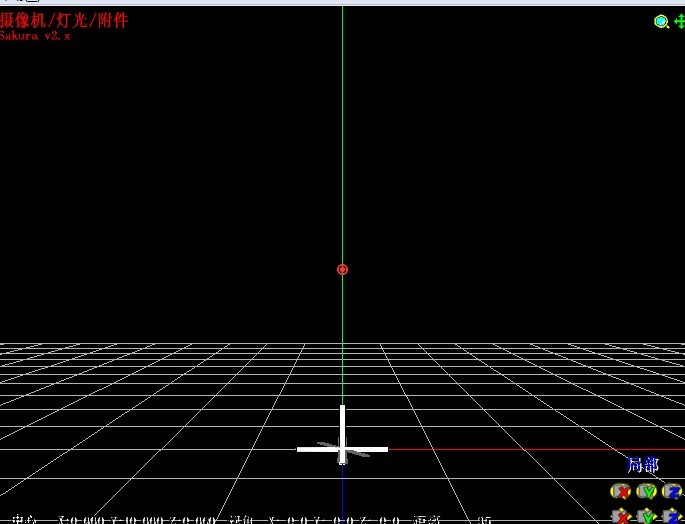Toggle the blue 局部 local axis mode label
Viewport: 685px width, 524px height.
pos(642,465)
